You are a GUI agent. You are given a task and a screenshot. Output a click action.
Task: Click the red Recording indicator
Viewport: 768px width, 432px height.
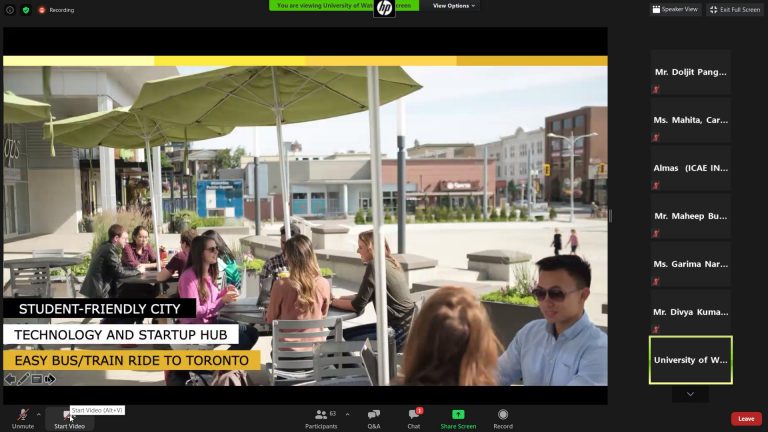(x=56, y=10)
